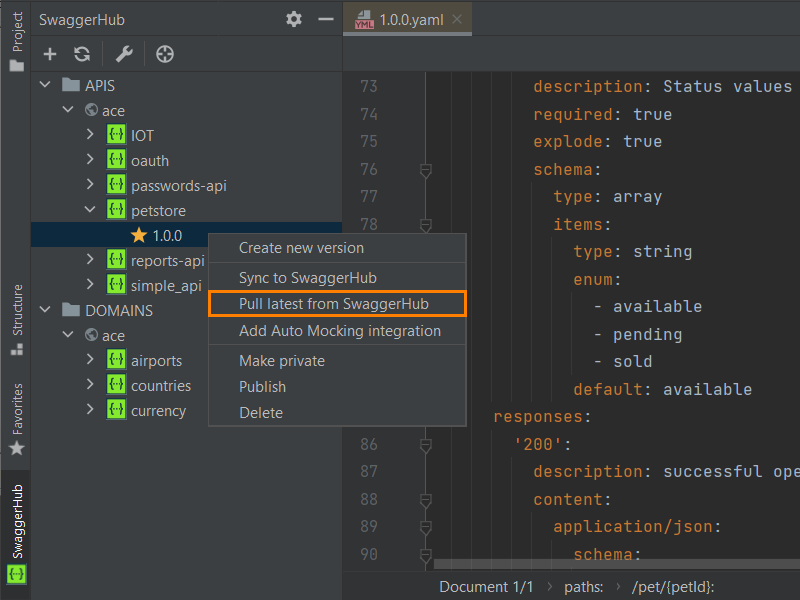Image resolution: width=800 pixels, height=600 pixels.
Task: Click the refresh icon in SwaggerHub toolbar
Action: point(82,54)
